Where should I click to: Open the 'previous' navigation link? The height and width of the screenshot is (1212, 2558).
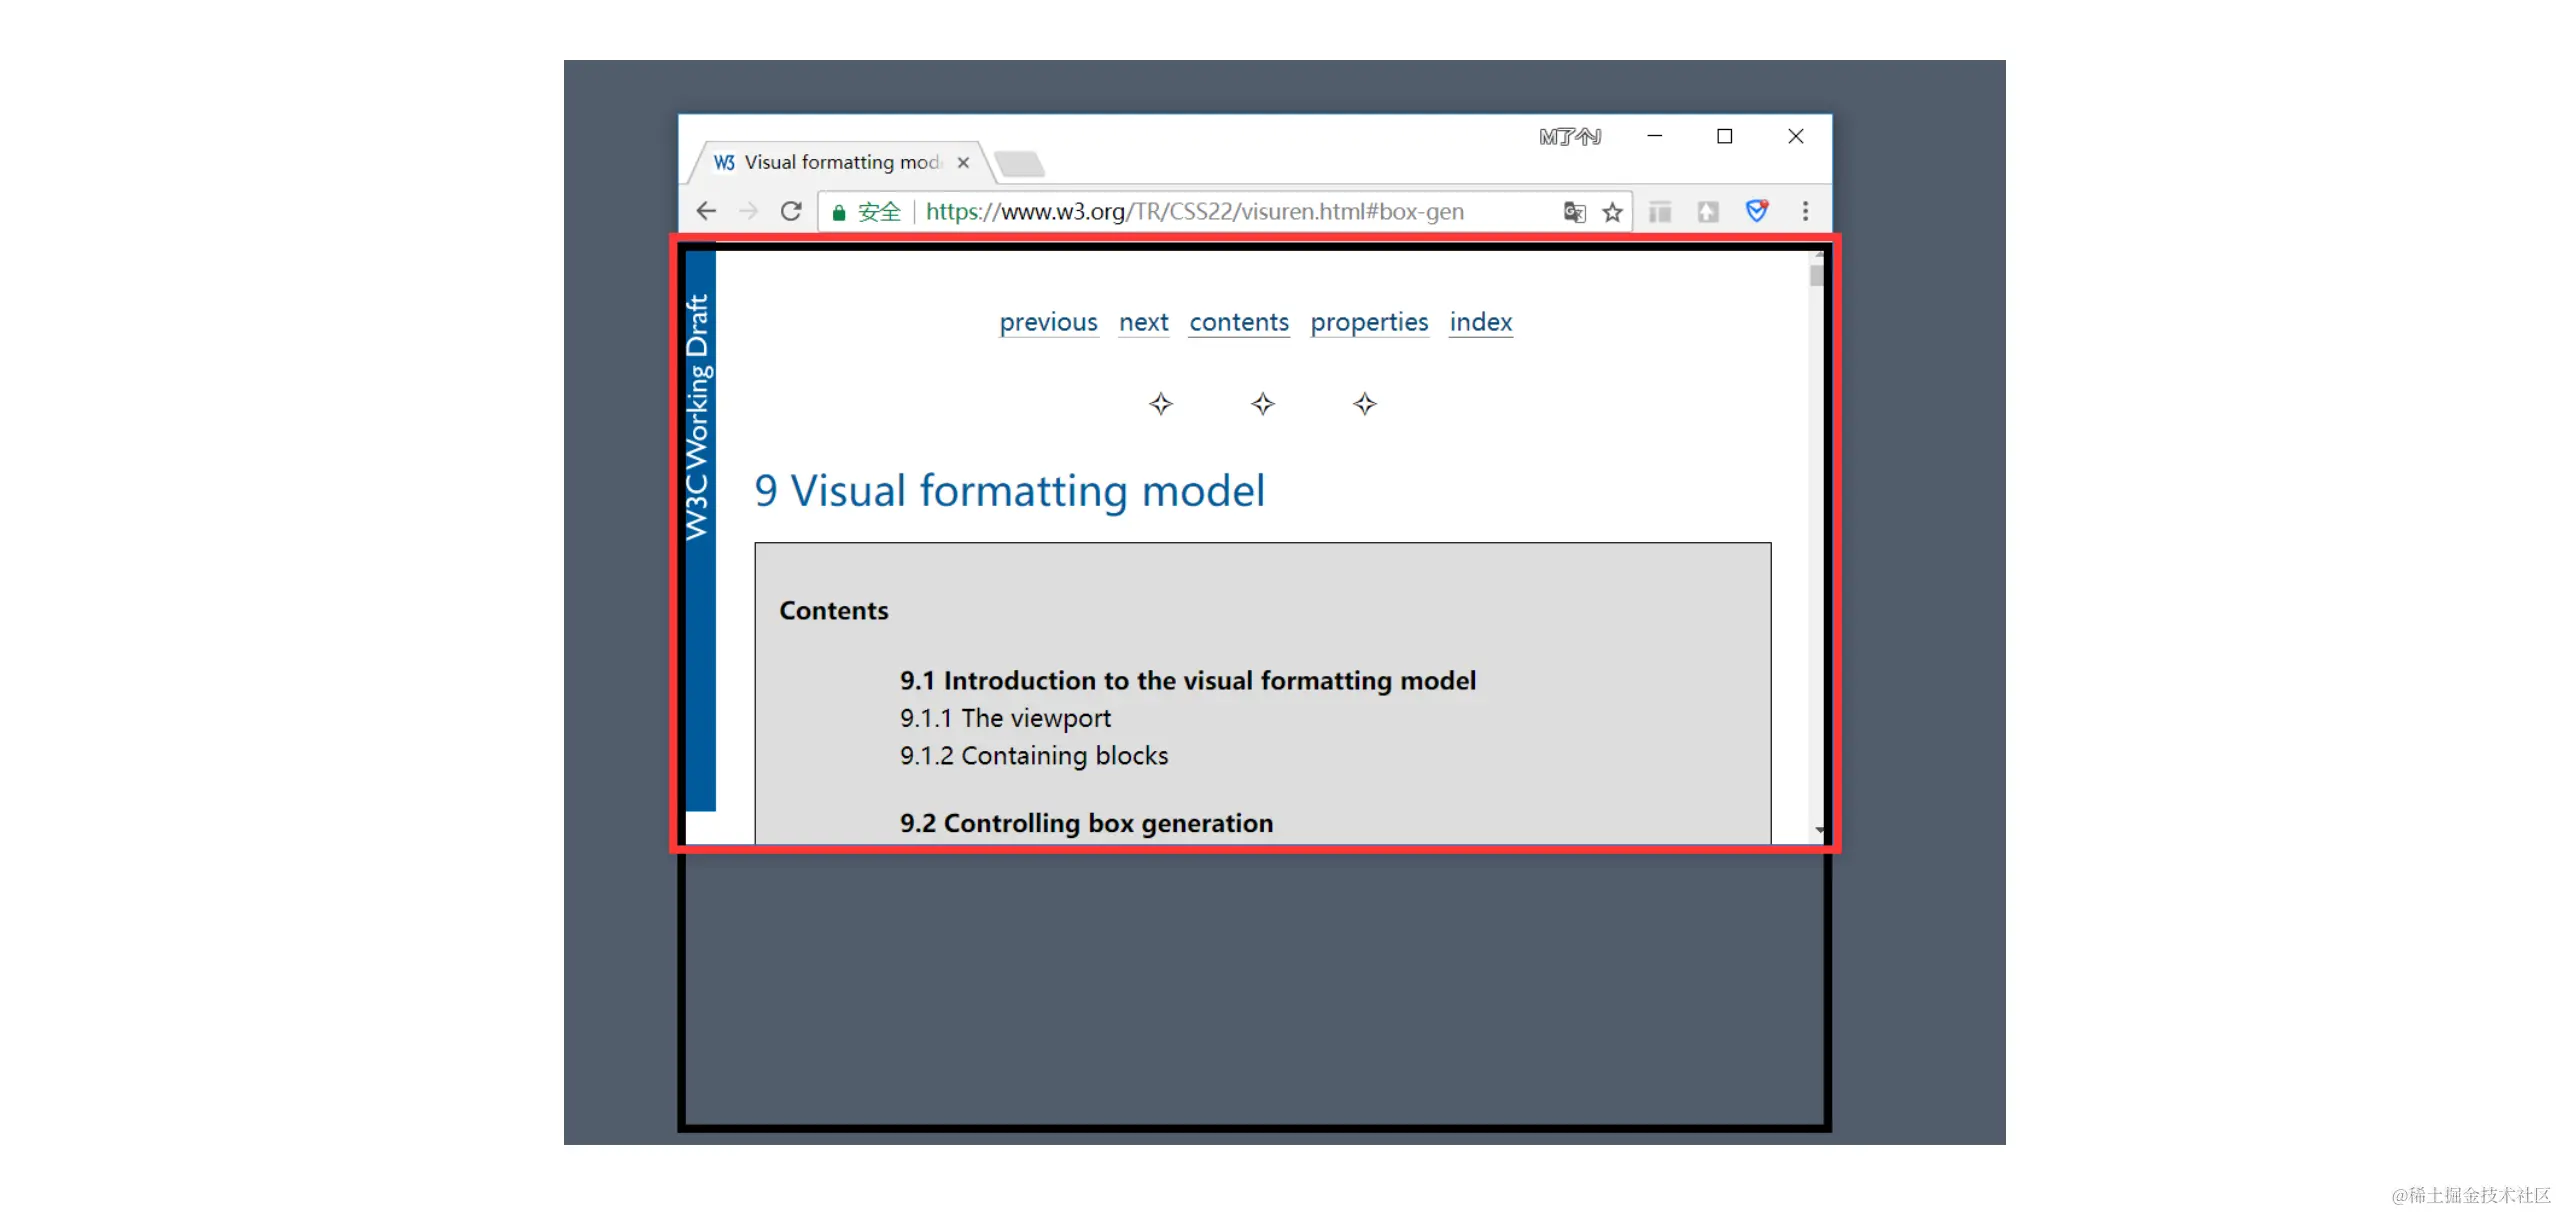click(x=1048, y=322)
